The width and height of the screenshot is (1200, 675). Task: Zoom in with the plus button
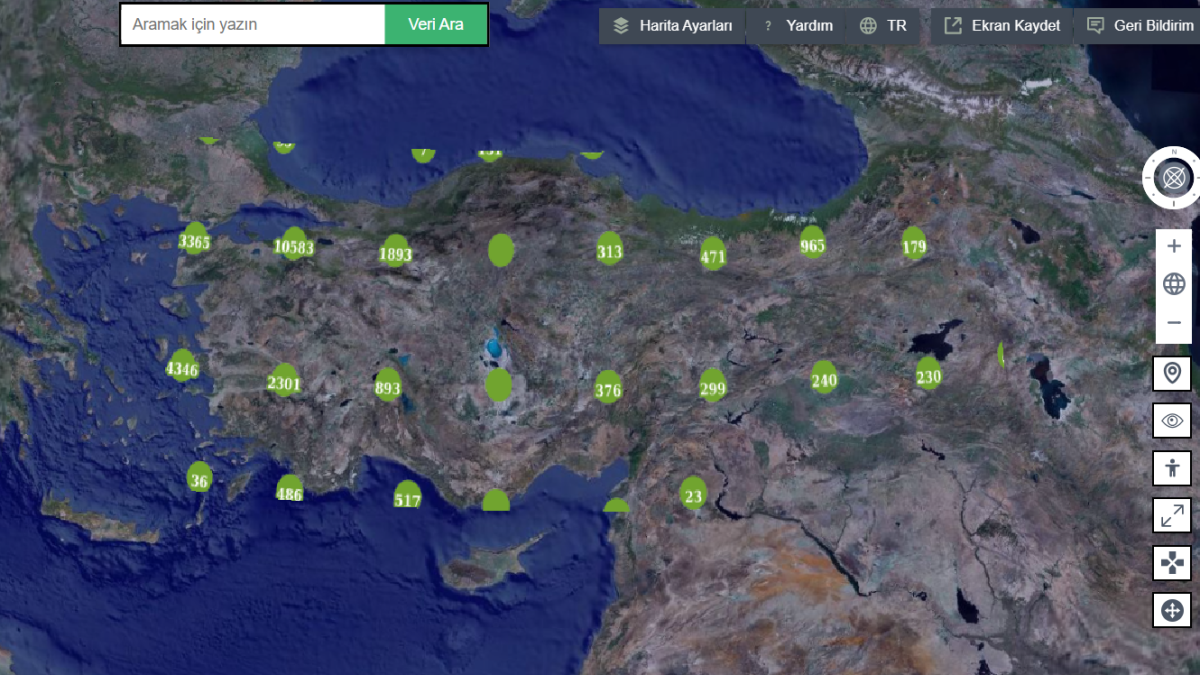pyautogui.click(x=1174, y=246)
